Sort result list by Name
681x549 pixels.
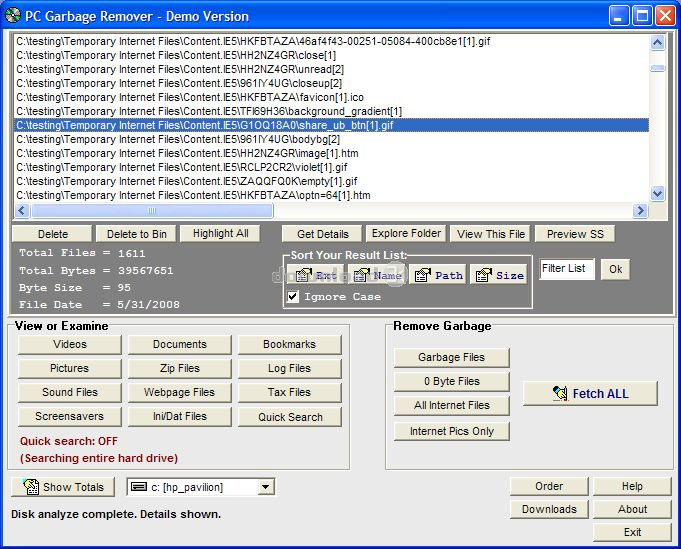(x=377, y=275)
